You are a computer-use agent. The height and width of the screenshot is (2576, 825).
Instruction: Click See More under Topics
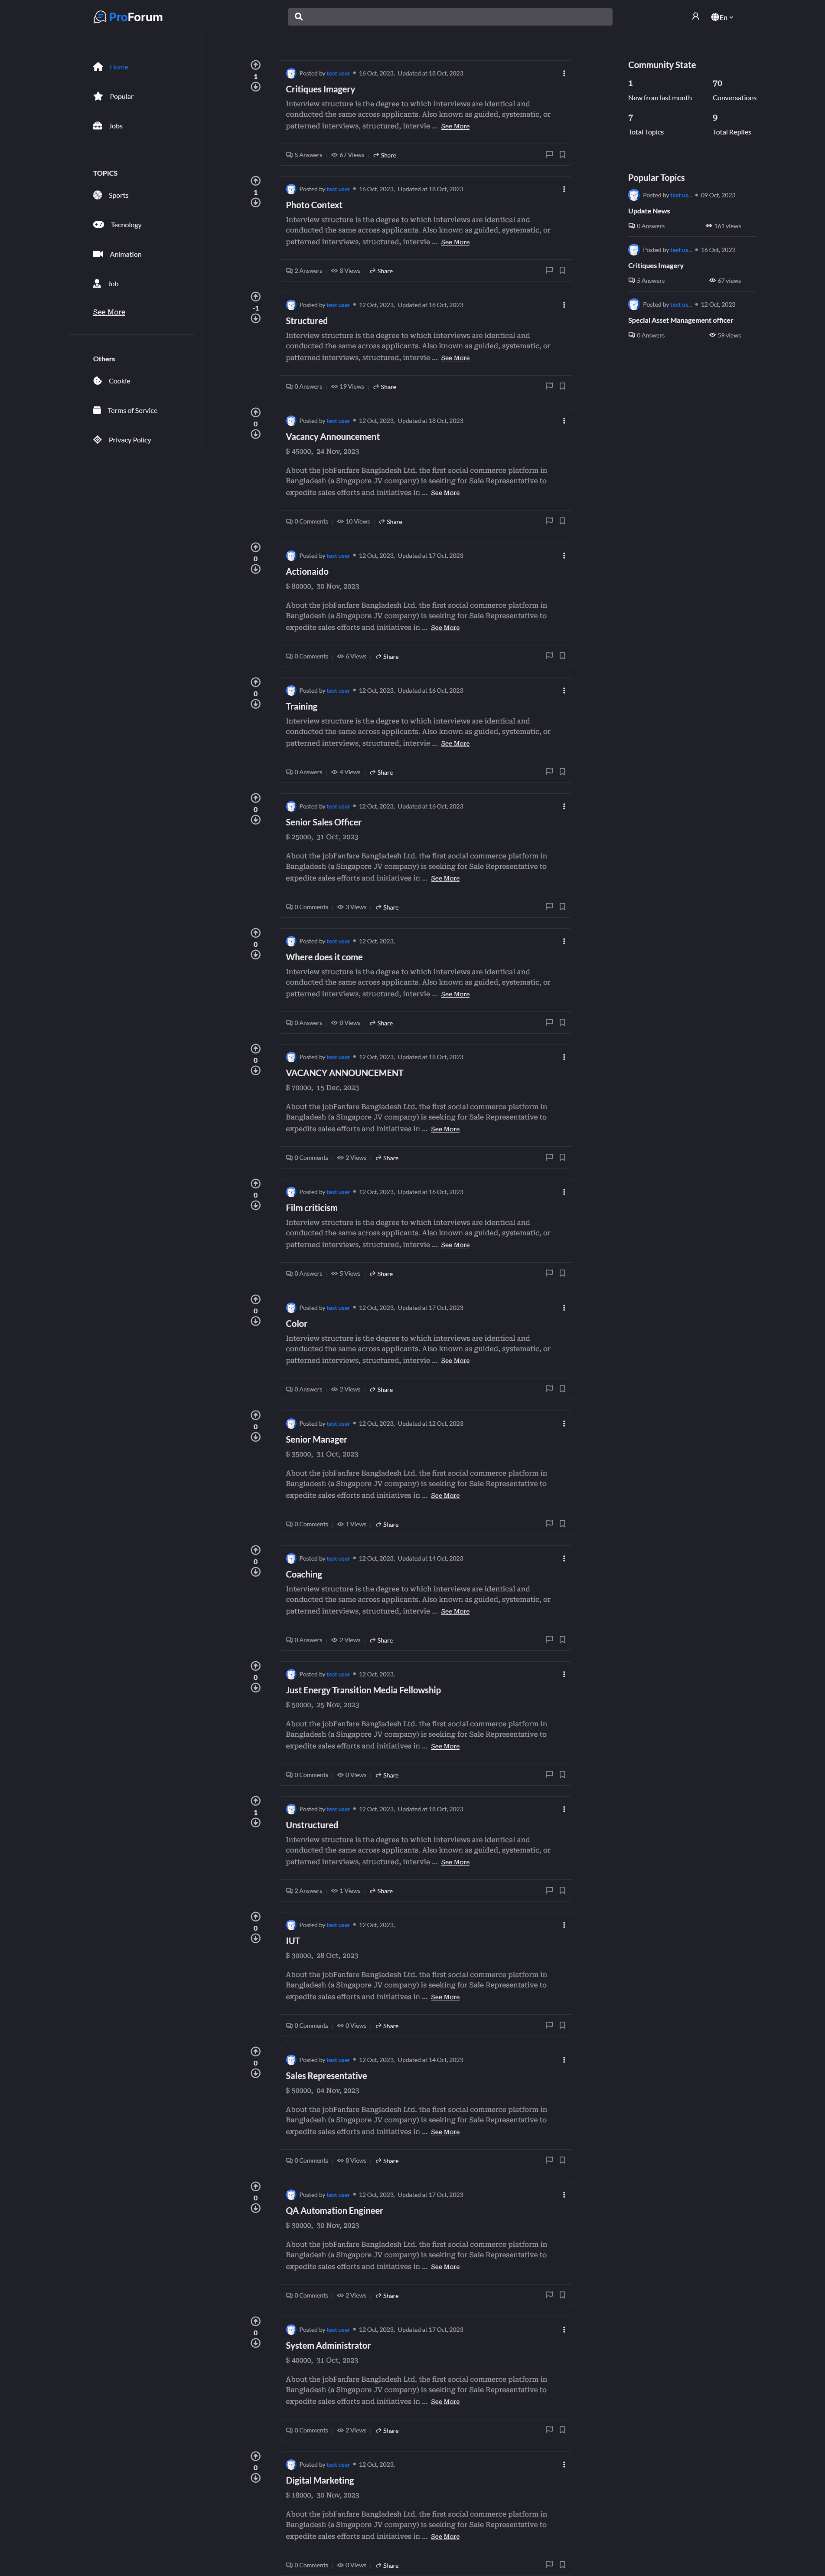[x=109, y=312]
